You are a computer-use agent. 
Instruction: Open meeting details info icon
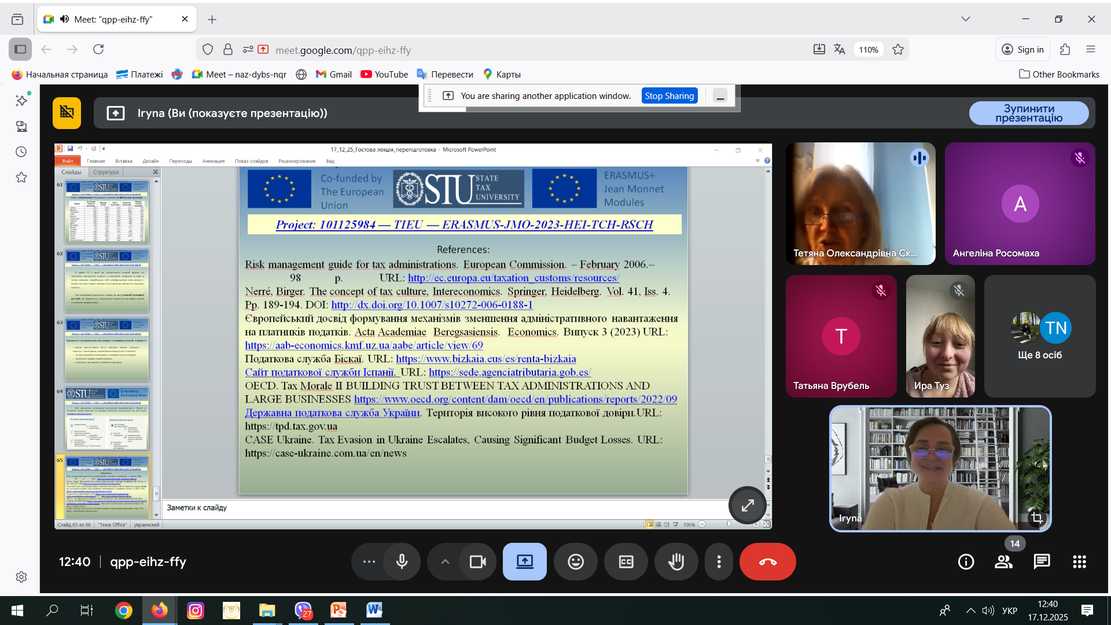coord(966,562)
